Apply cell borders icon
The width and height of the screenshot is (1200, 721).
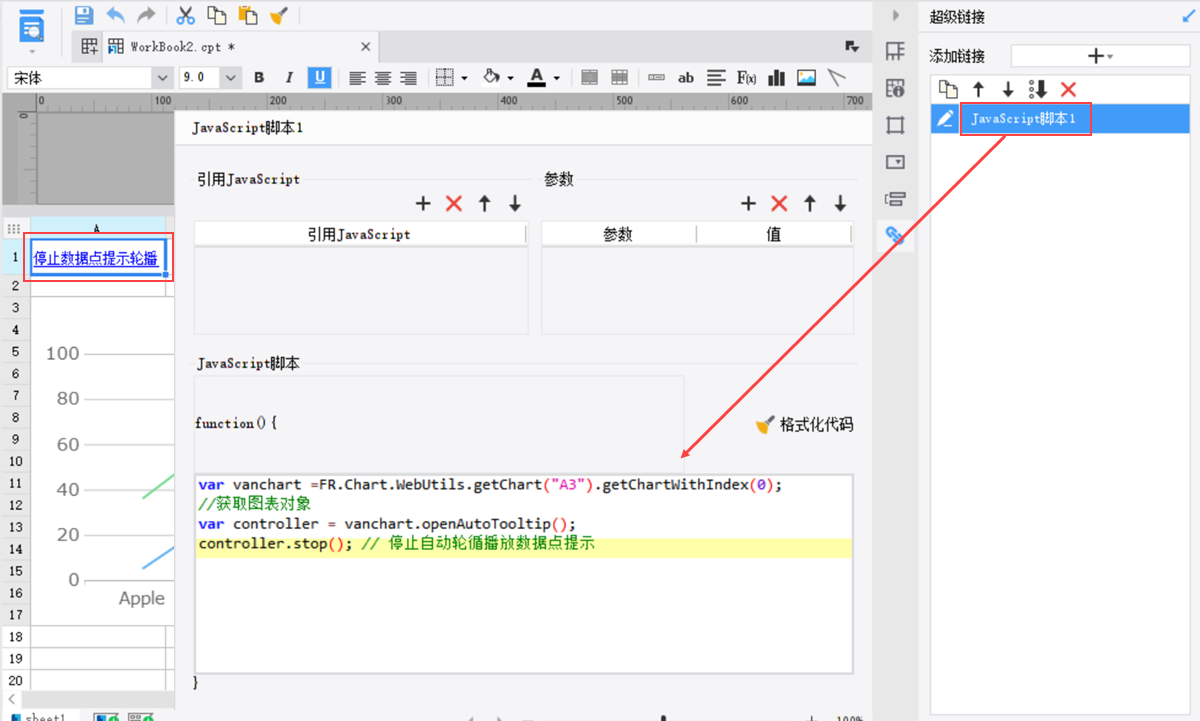point(446,77)
